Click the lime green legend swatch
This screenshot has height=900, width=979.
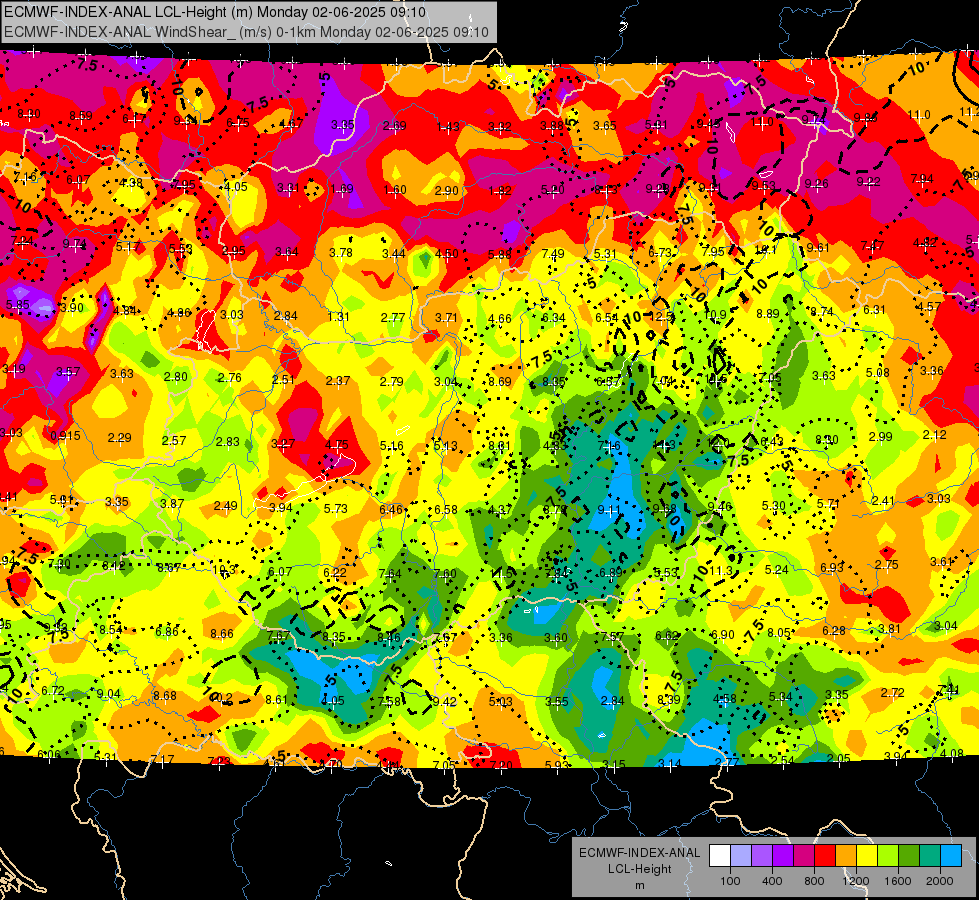888,856
